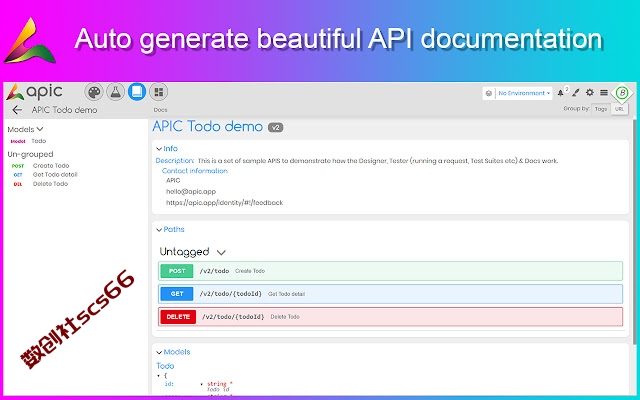Click the APIC Todo demo project name in the header
The width and height of the screenshot is (640, 400).
64,110
